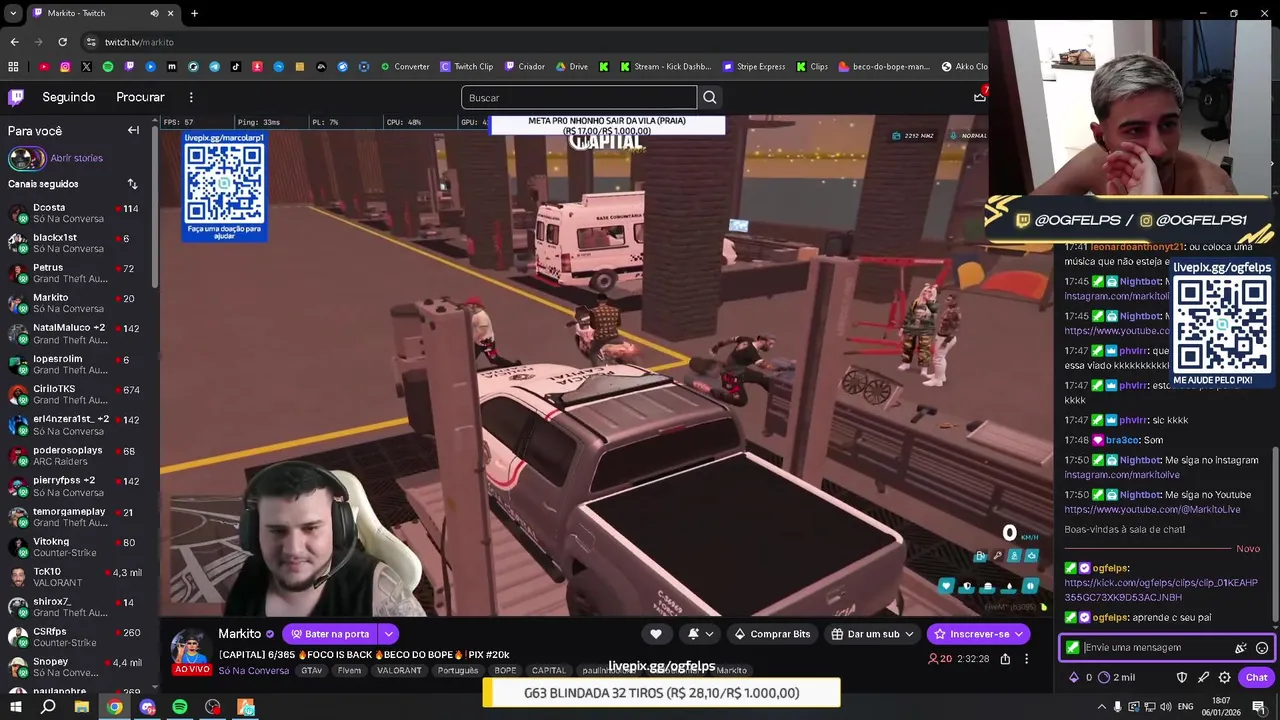
Task: Open Windows taskbar search
Action: (x=48, y=707)
